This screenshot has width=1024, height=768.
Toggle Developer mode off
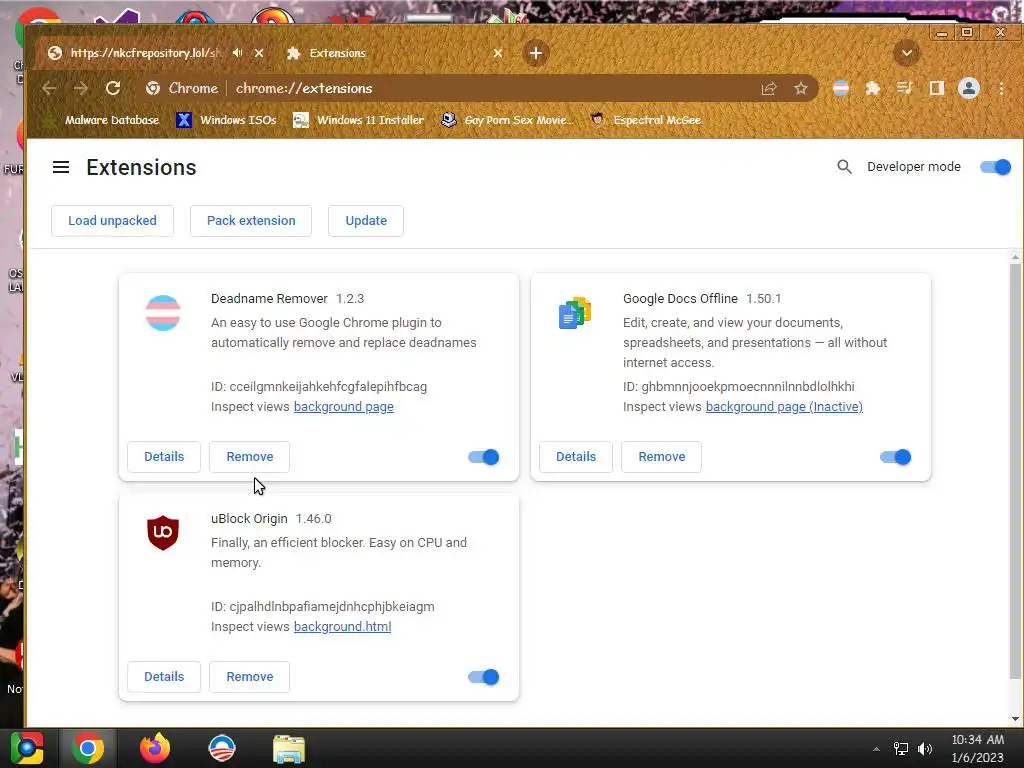coord(995,167)
